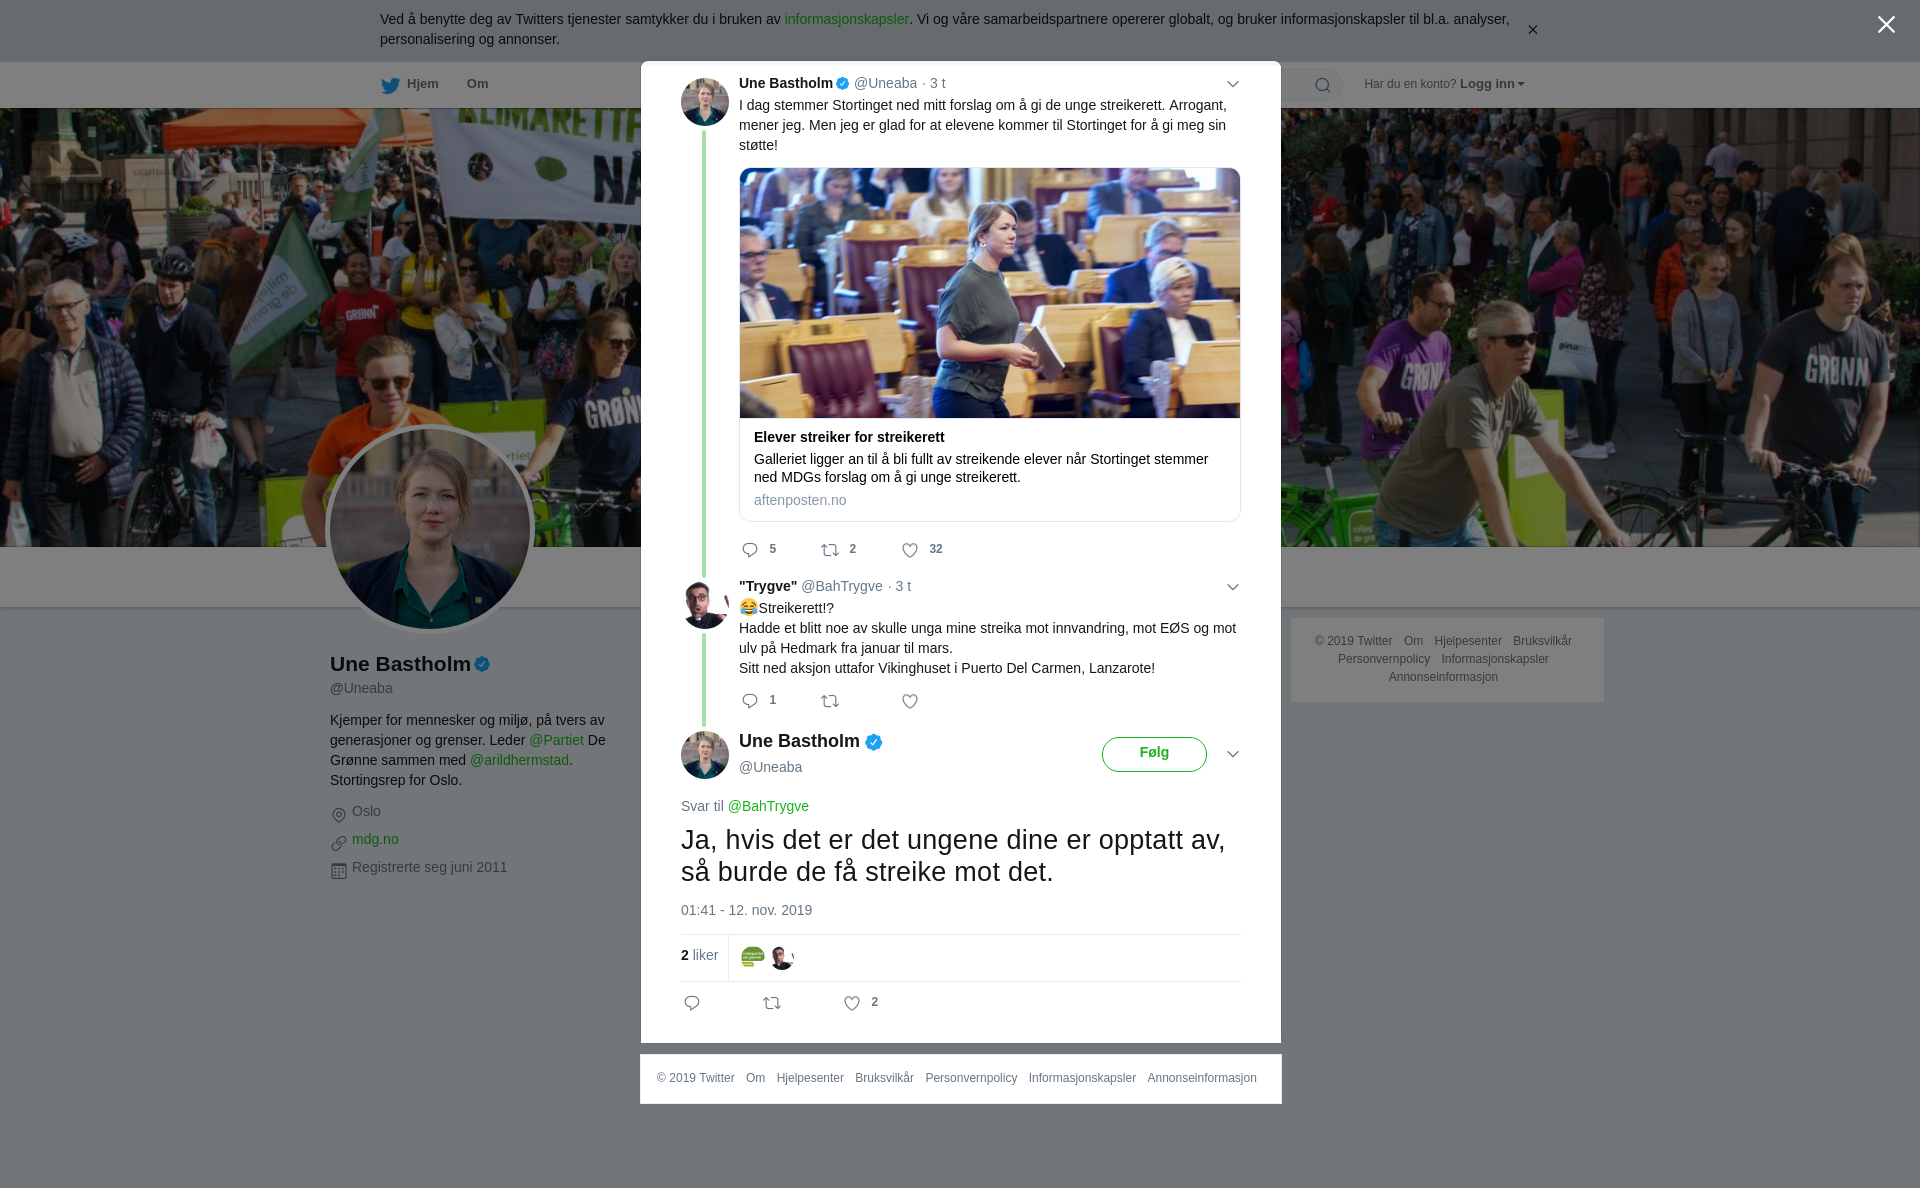The width and height of the screenshot is (1920, 1188).
Task: Retweet the "Trygve" reply tweet
Action: pos(830,701)
